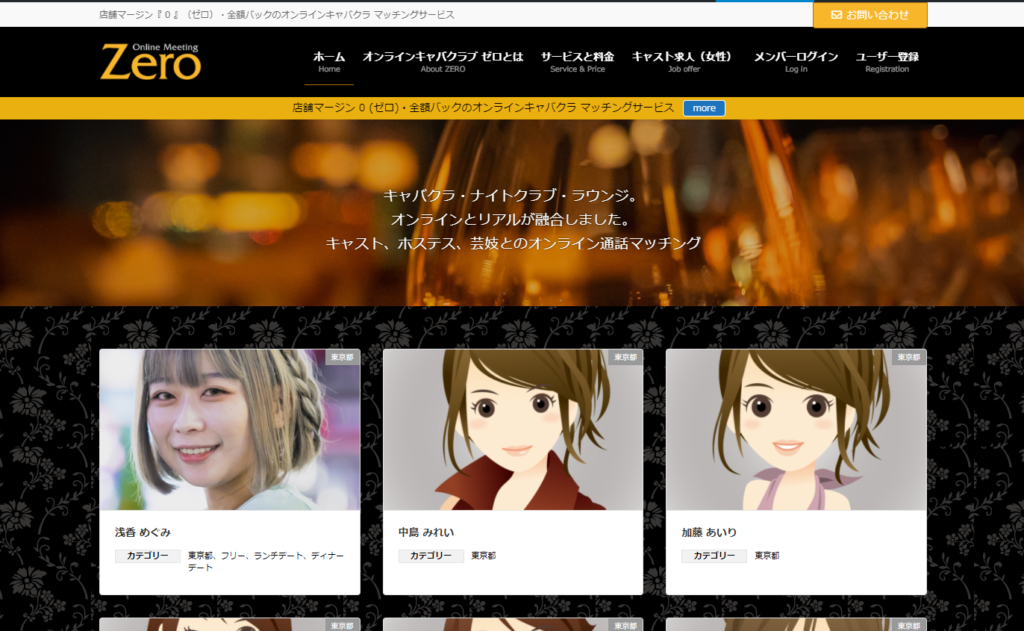Open the お問い合わせ contact button
The height and width of the screenshot is (631, 1024).
(x=870, y=14)
